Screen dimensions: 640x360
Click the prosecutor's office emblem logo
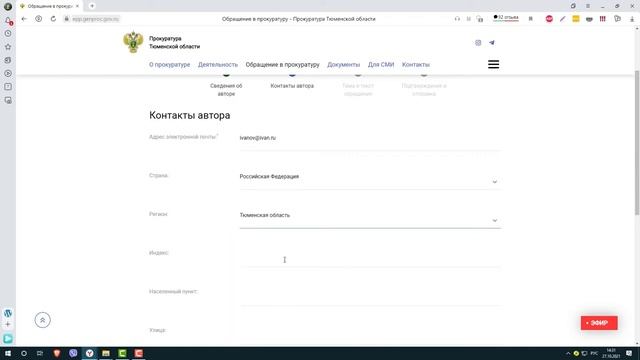(133, 42)
